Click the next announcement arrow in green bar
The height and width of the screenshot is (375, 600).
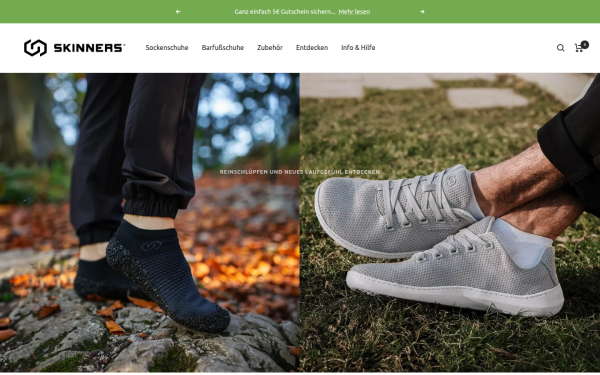[x=422, y=12]
